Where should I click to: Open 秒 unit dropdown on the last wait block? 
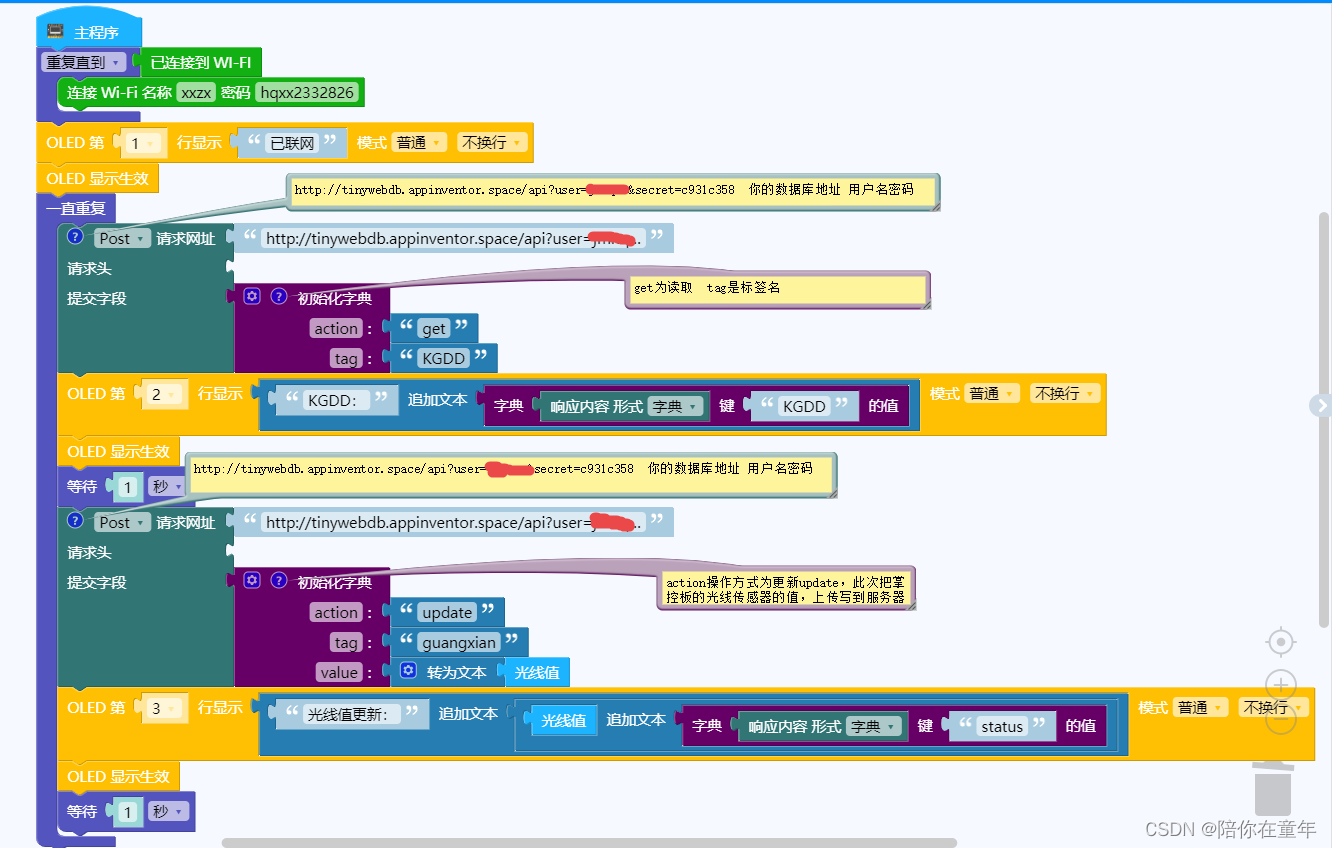coord(167,811)
